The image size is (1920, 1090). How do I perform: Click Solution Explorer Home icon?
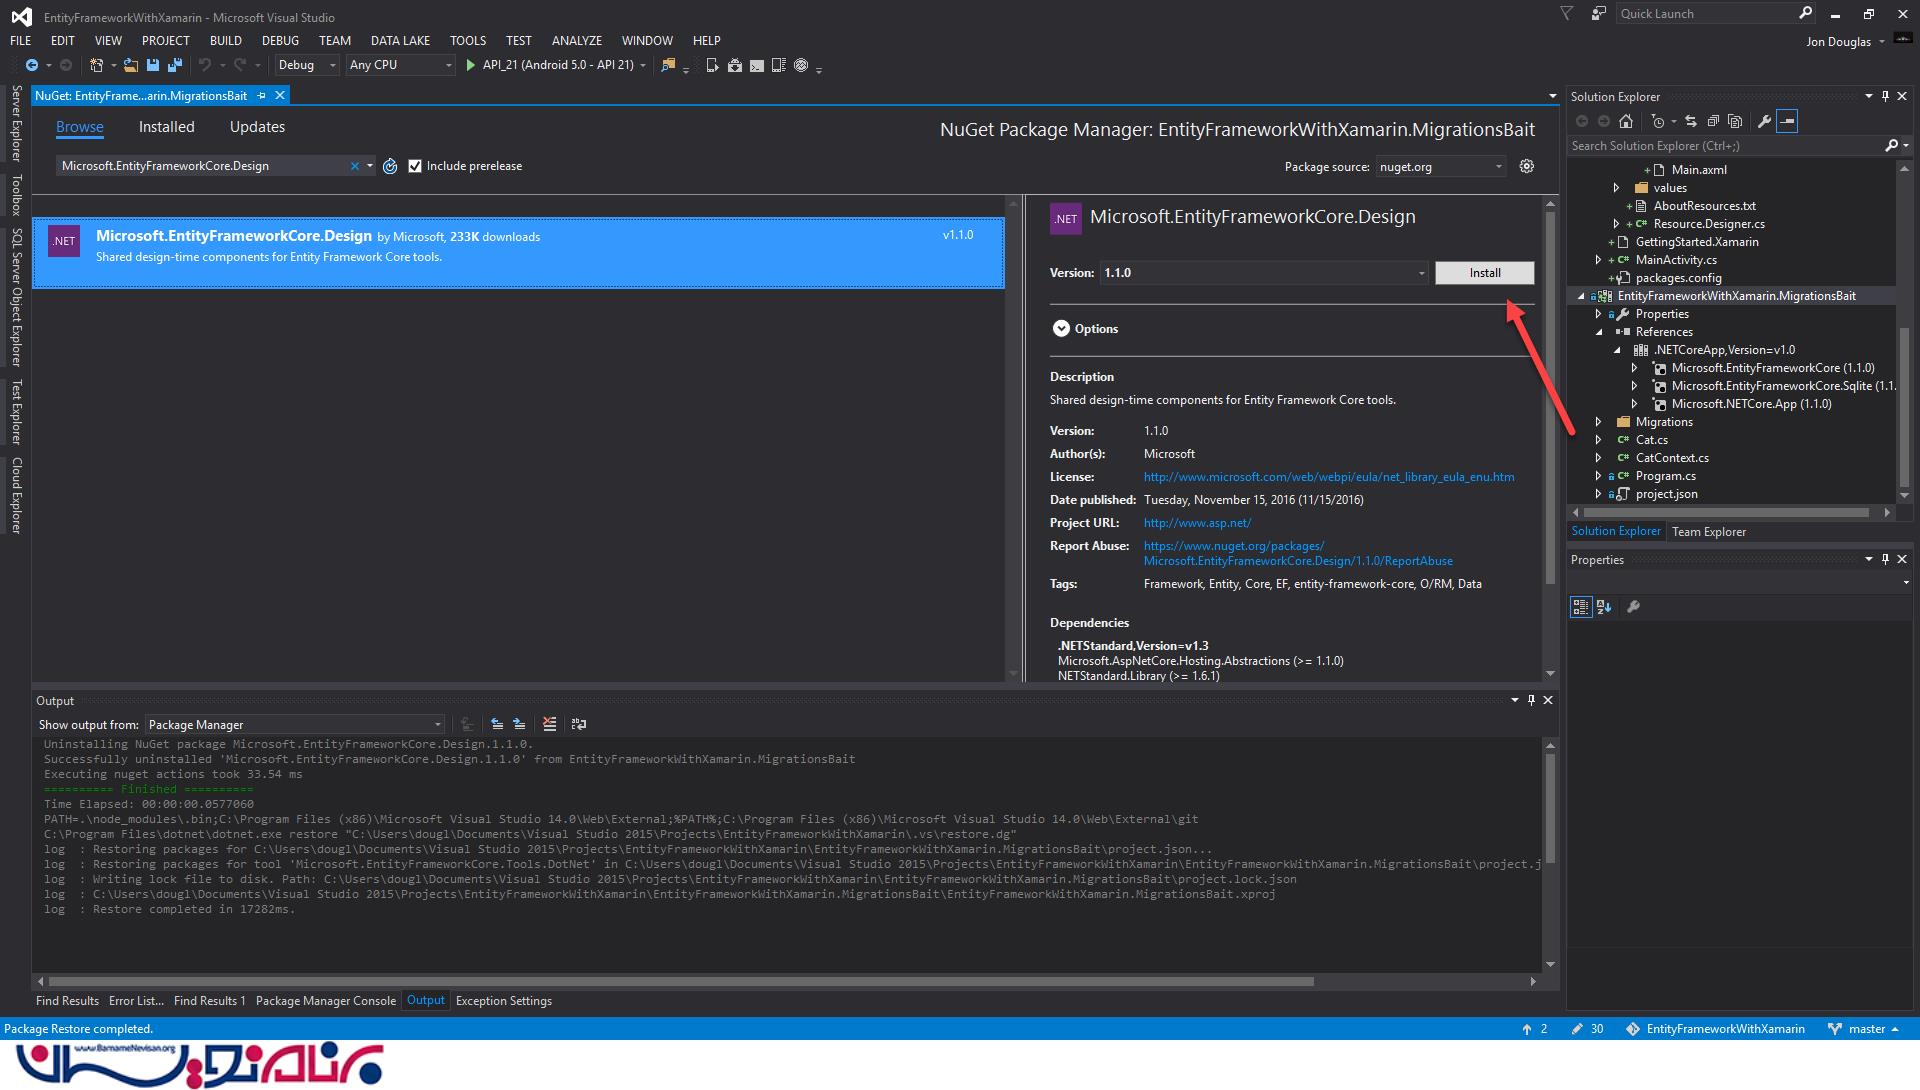tap(1626, 121)
